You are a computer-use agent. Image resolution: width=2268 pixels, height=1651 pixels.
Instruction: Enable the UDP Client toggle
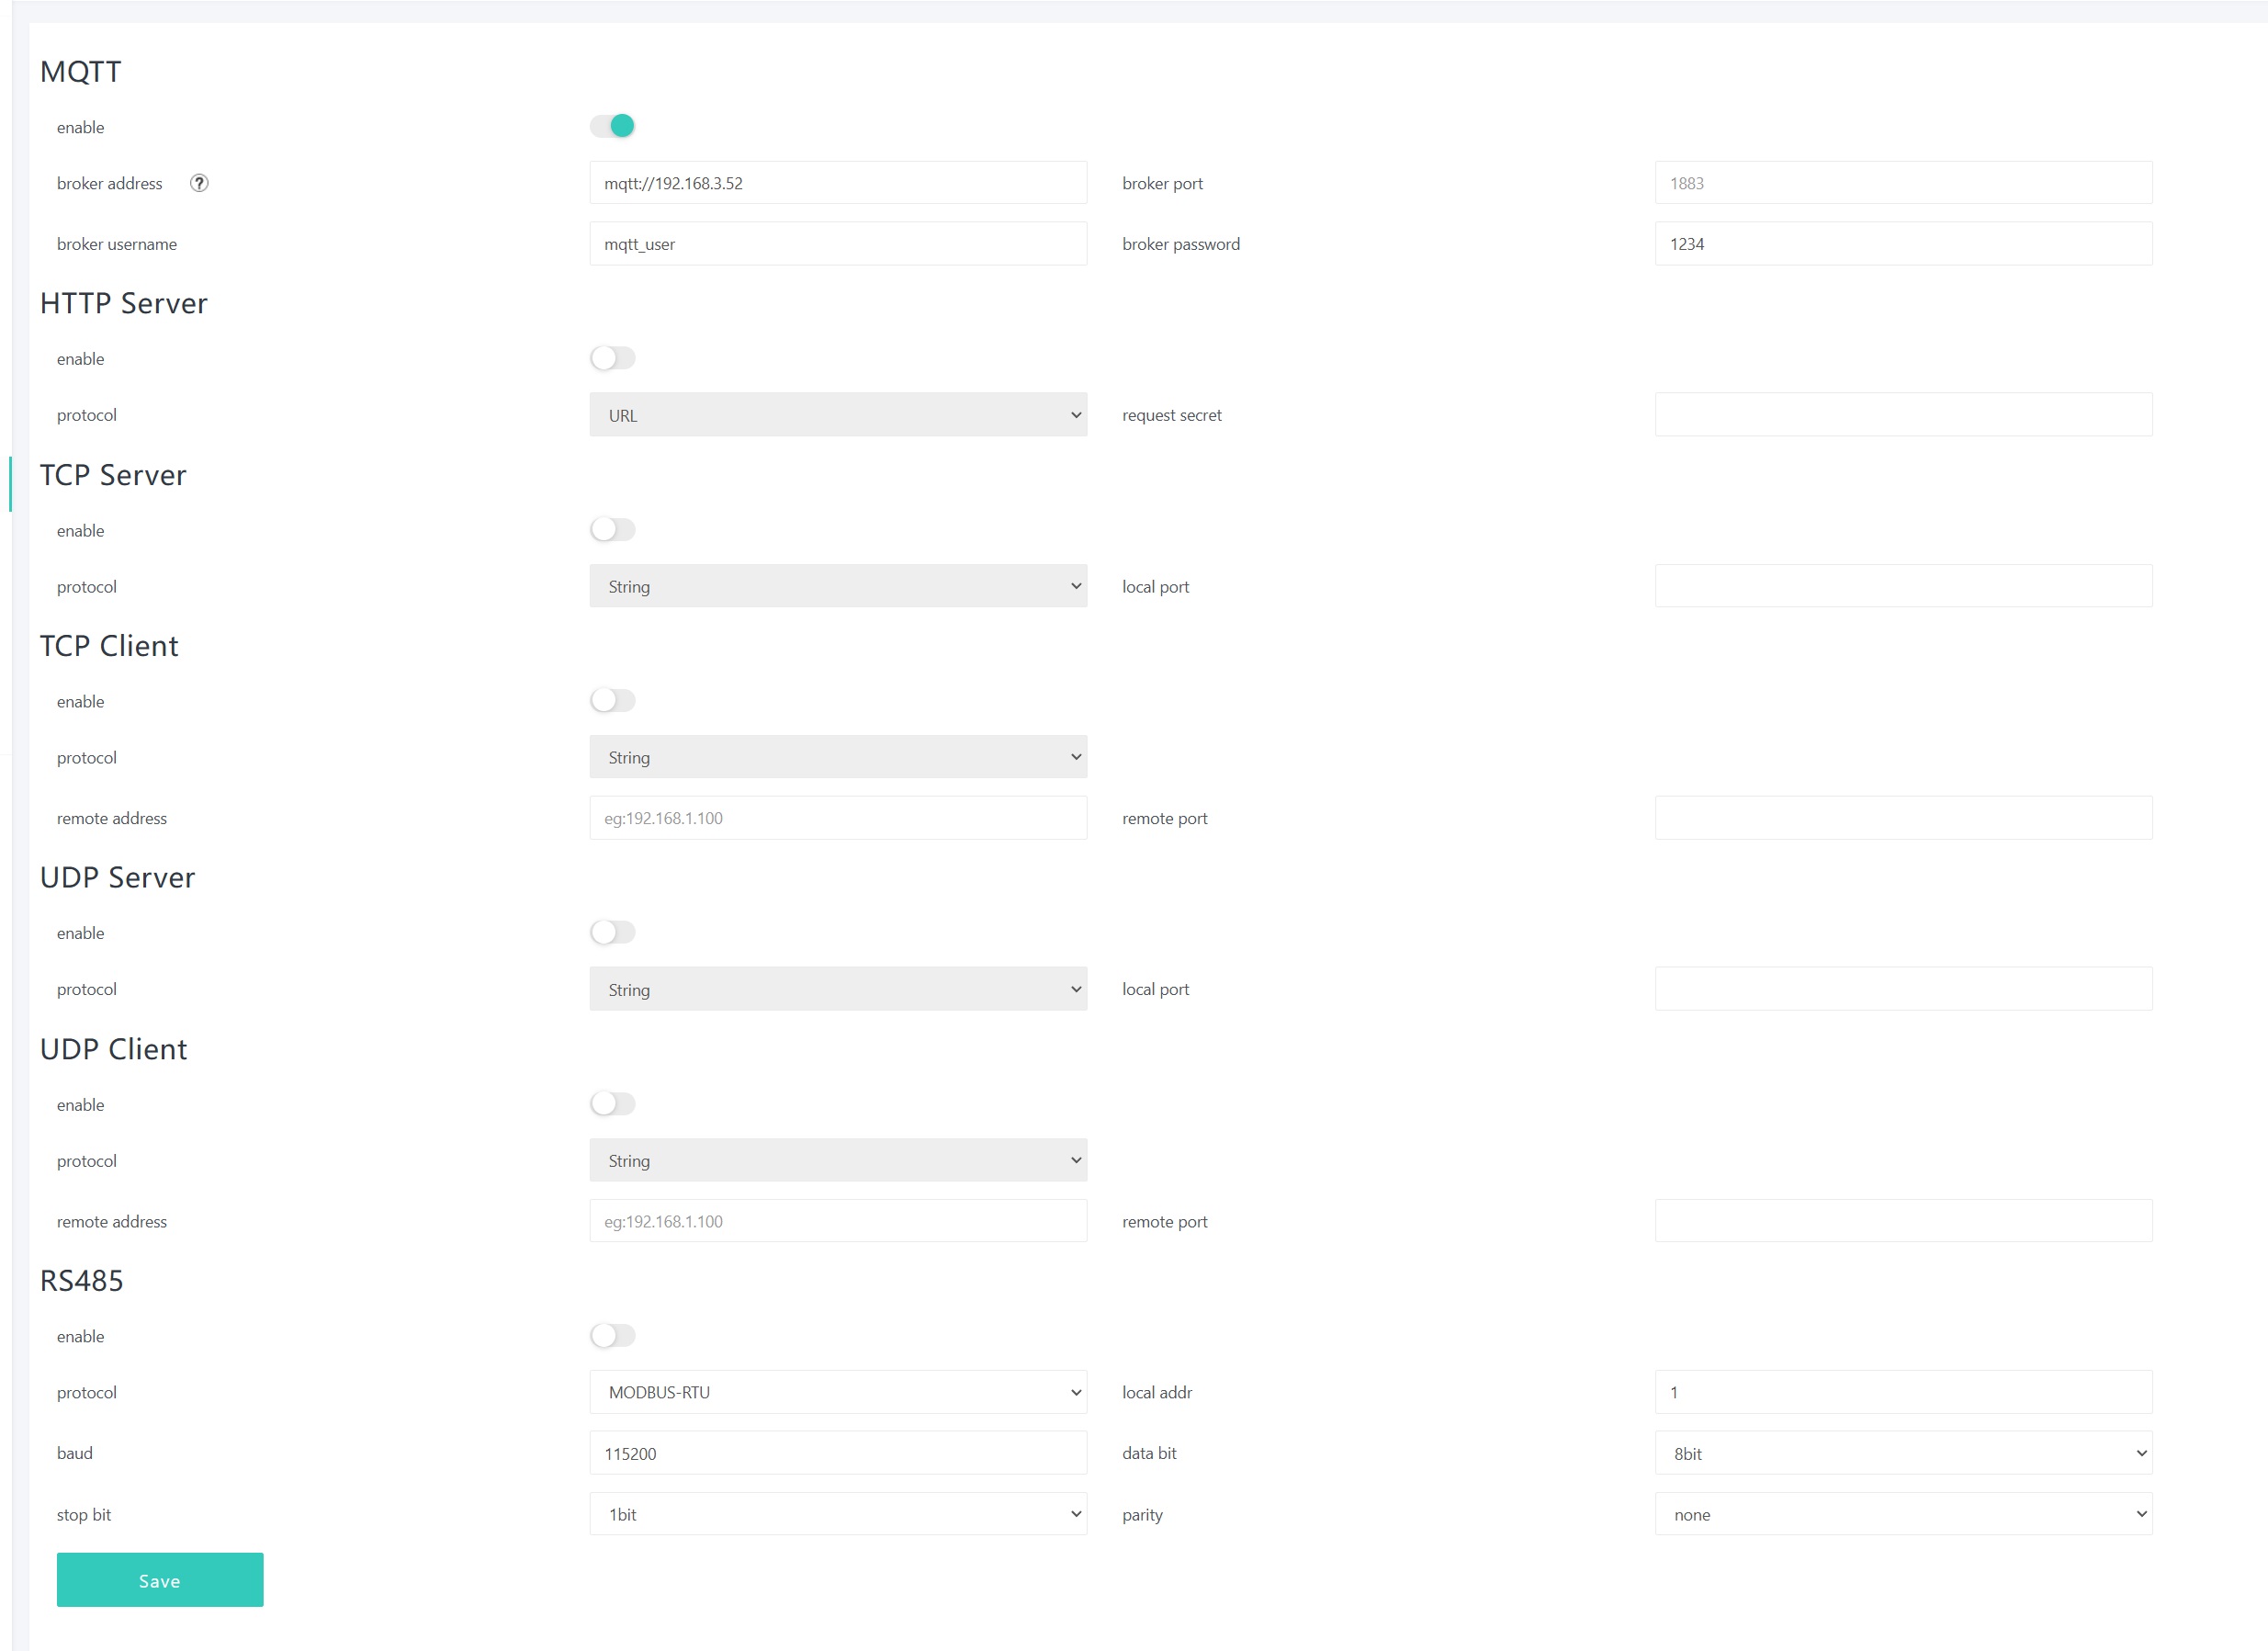612,1104
